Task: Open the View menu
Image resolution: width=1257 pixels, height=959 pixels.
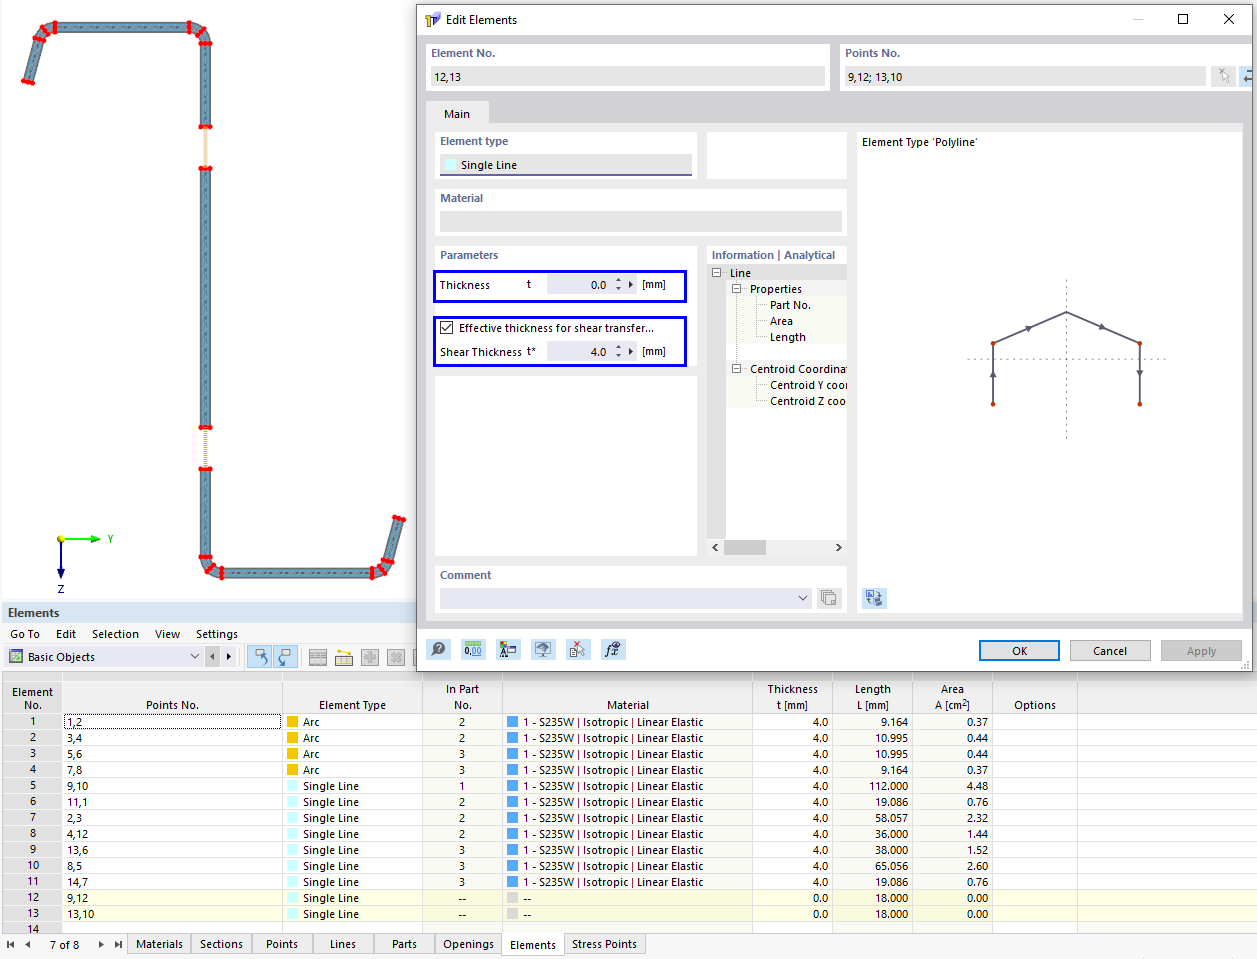Action: point(167,634)
